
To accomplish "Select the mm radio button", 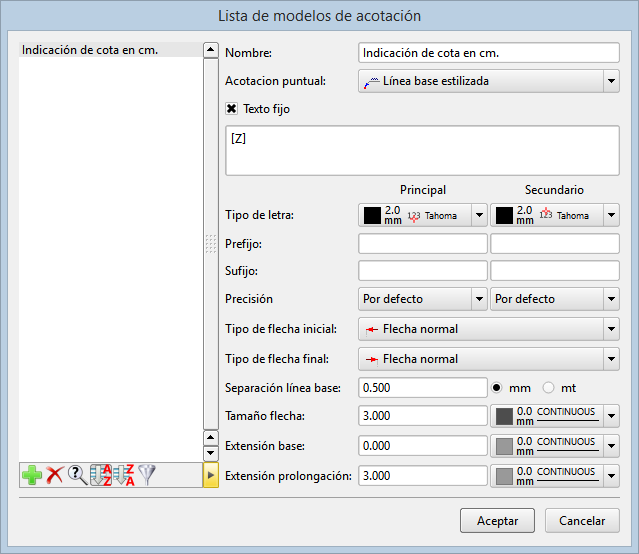I will pos(496,388).
